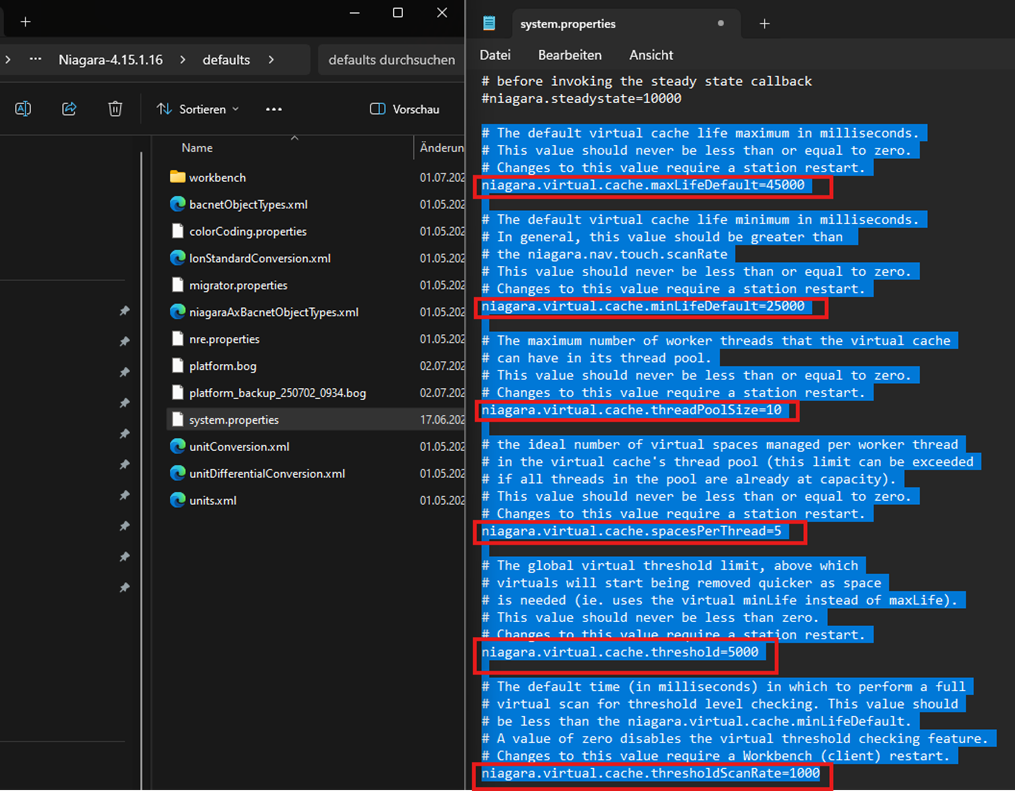Click file icon of colorCoding.properties
This screenshot has height=791, width=1015.
point(177,231)
